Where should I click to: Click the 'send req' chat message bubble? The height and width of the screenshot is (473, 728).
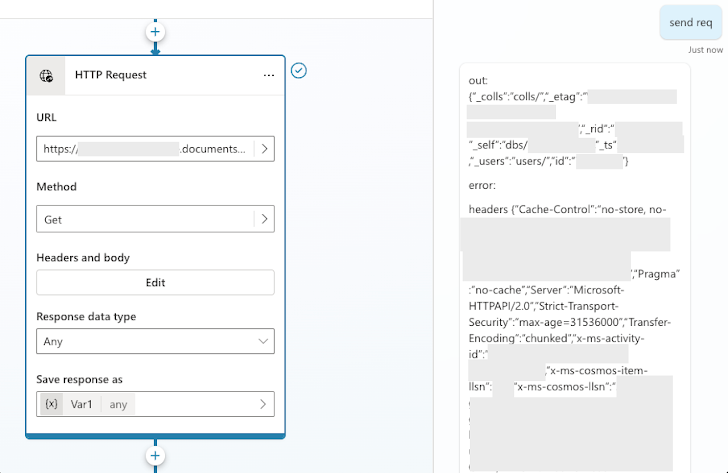pyautogui.click(x=691, y=23)
